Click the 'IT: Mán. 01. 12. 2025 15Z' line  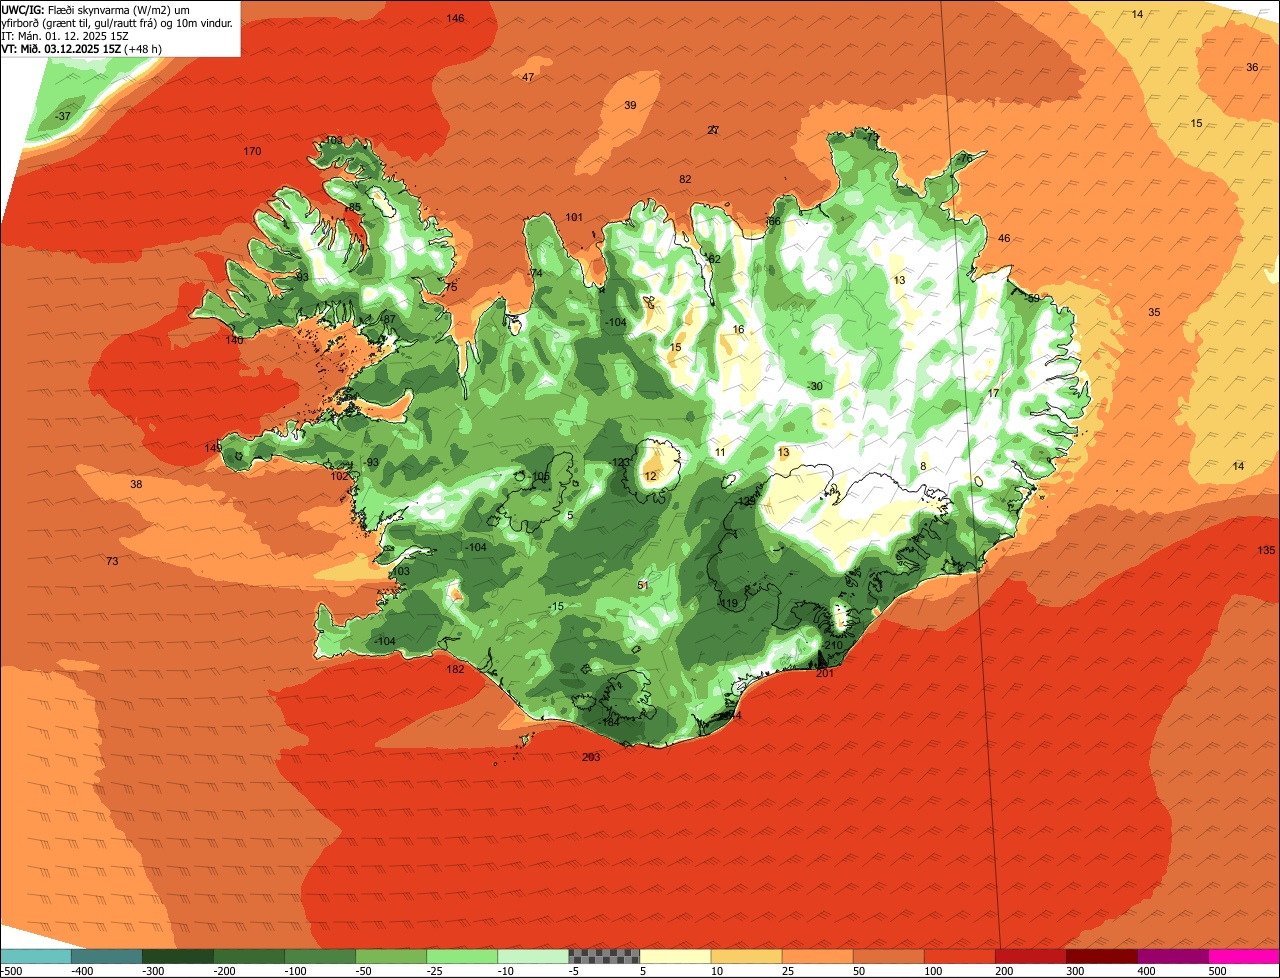65,35
